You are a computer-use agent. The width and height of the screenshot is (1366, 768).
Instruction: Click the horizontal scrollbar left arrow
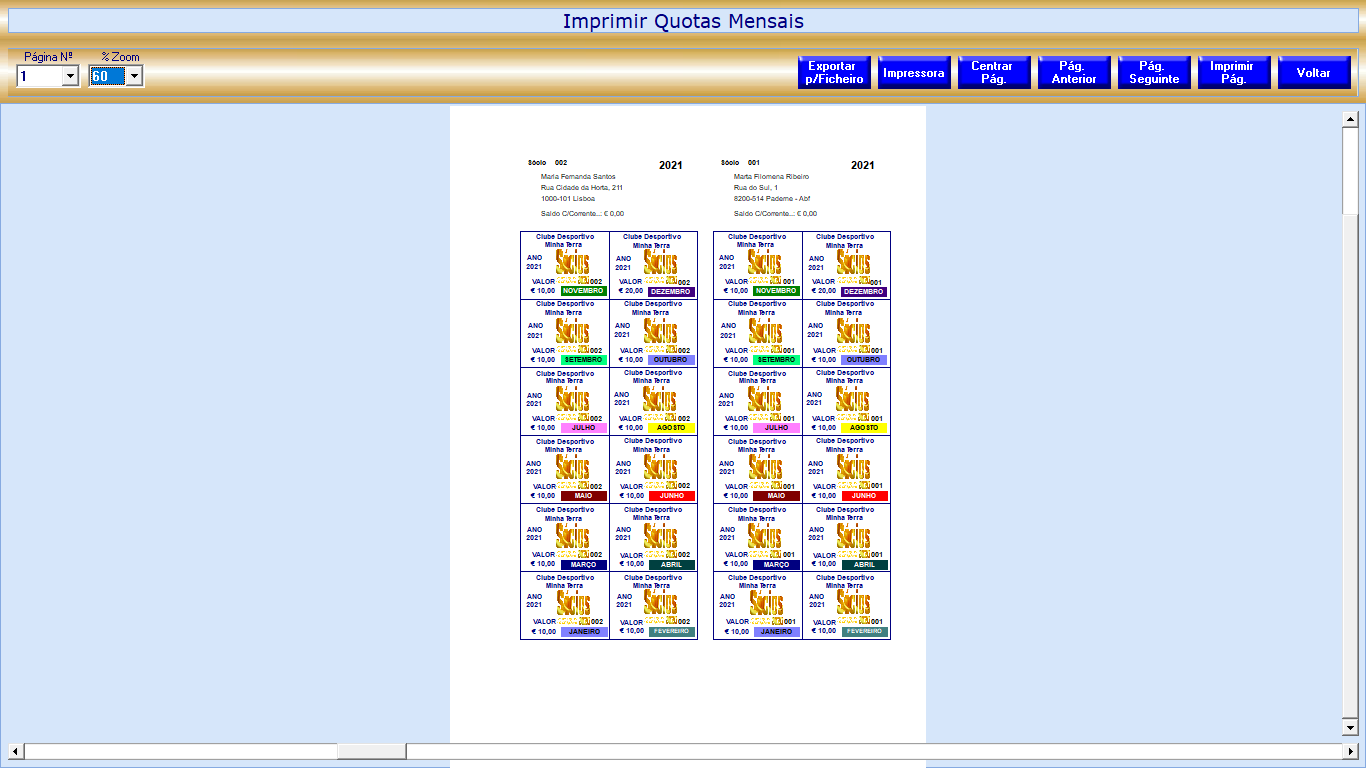click(x=15, y=751)
